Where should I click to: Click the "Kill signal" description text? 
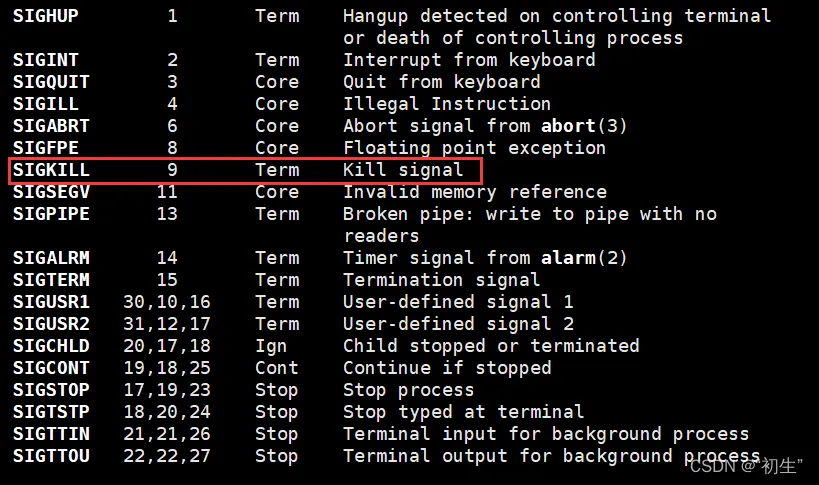click(x=403, y=170)
